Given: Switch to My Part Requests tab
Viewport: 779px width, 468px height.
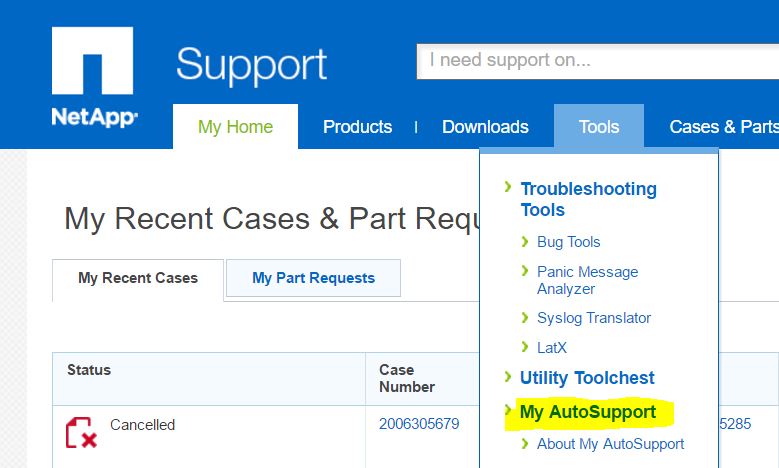Looking at the screenshot, I should [x=313, y=278].
